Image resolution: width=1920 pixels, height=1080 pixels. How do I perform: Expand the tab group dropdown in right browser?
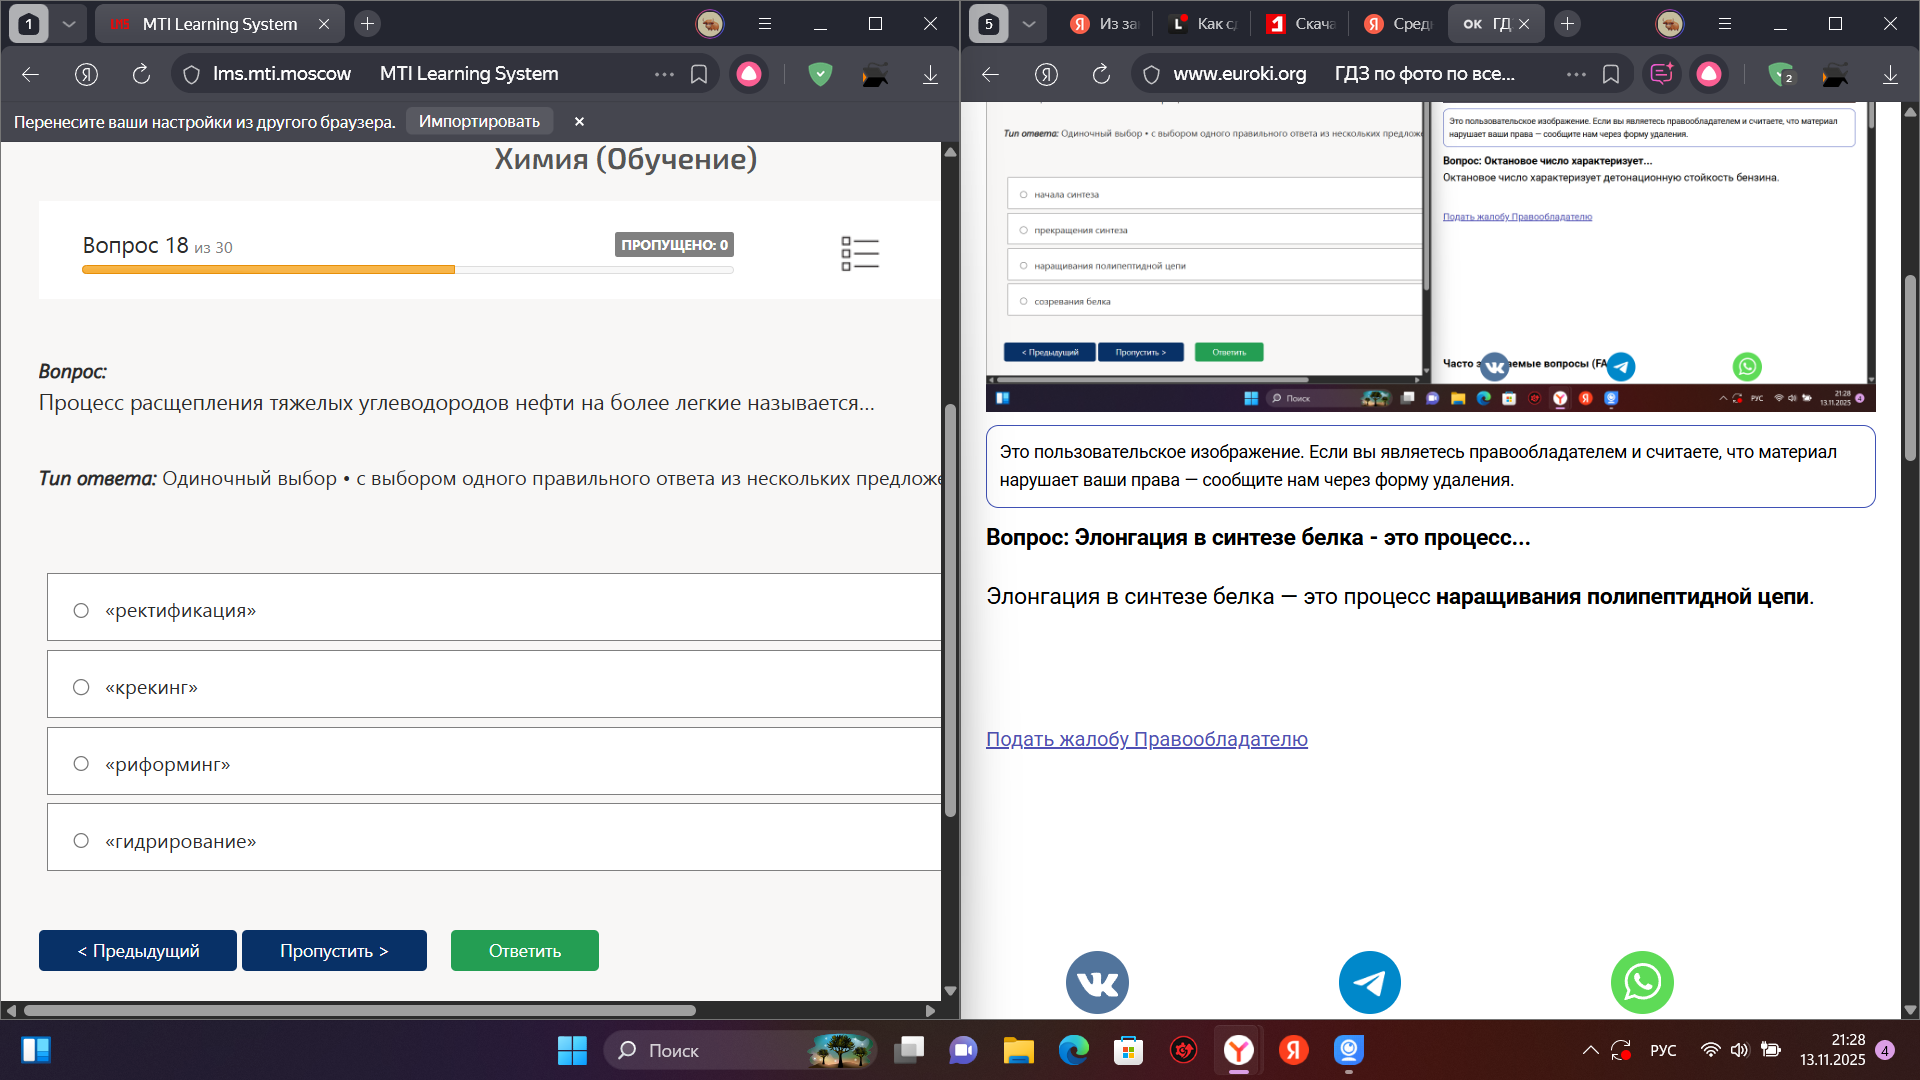pyautogui.click(x=1029, y=24)
